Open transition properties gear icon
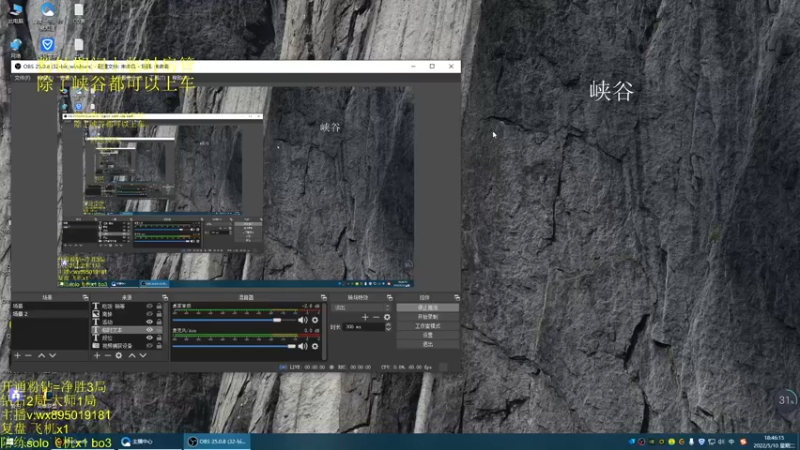Image resolution: width=800 pixels, height=450 pixels. coord(387,317)
